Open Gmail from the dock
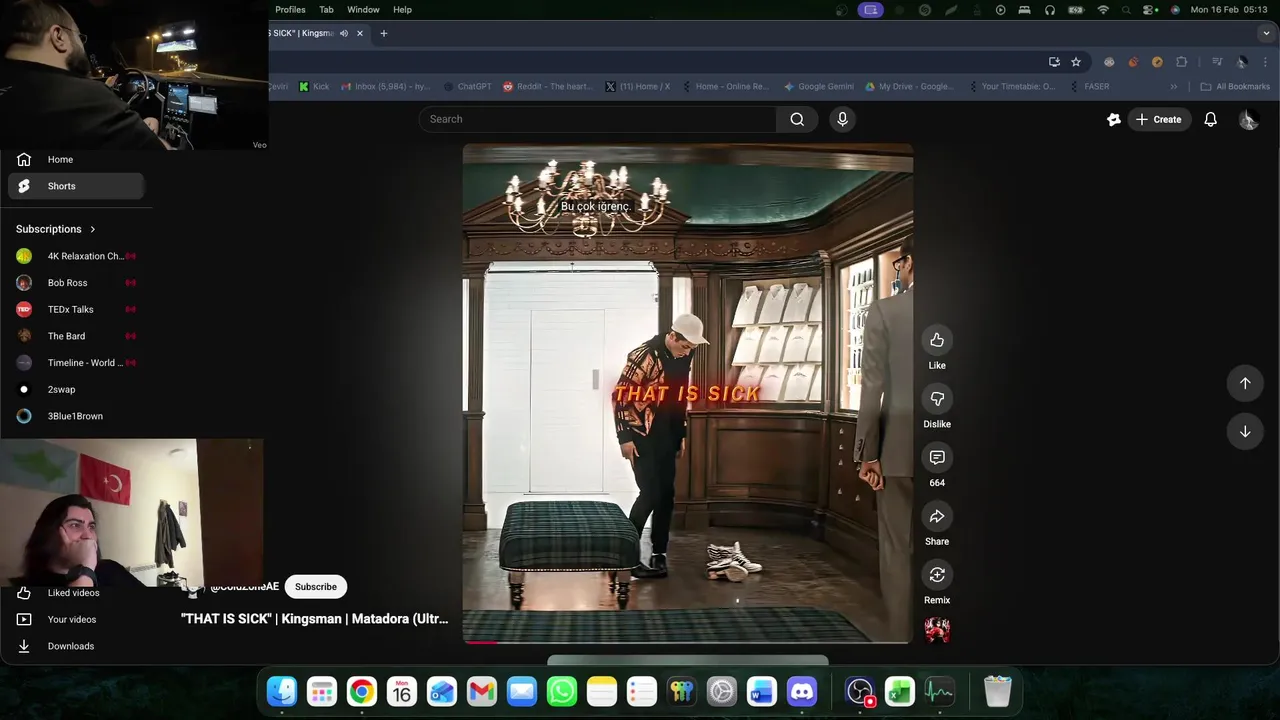Viewport: 1280px width, 720px height. click(482, 691)
